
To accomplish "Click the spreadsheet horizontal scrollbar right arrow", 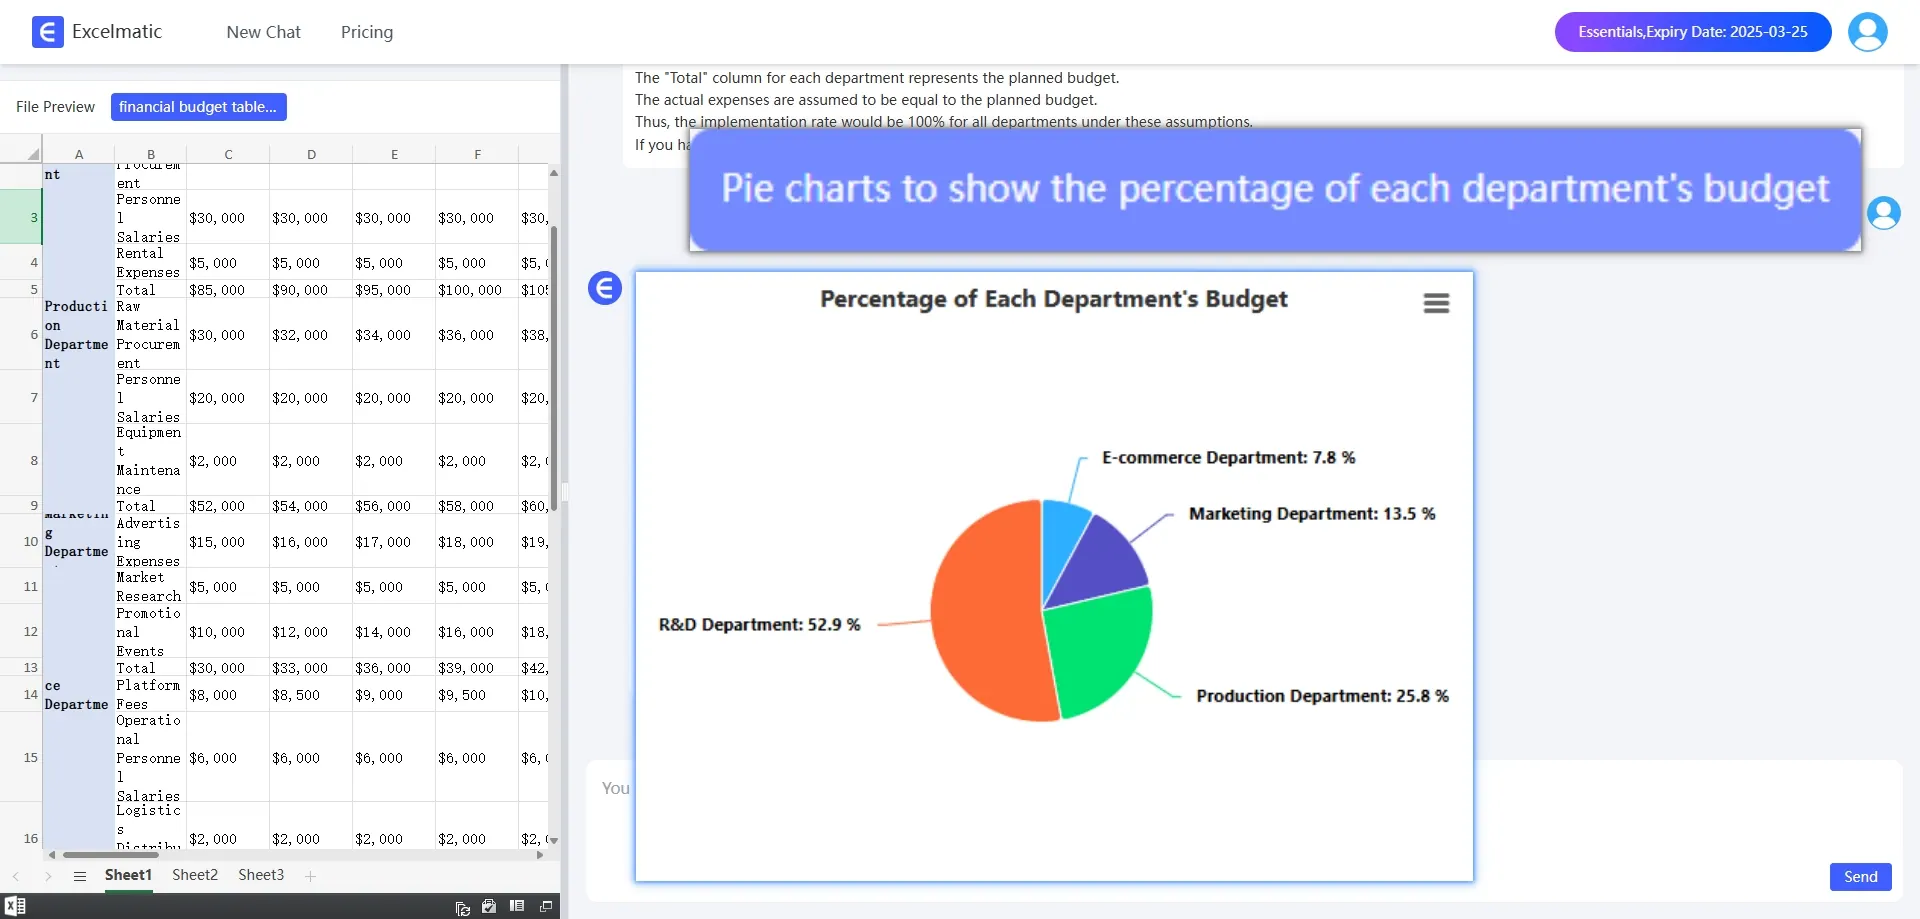I will point(540,855).
